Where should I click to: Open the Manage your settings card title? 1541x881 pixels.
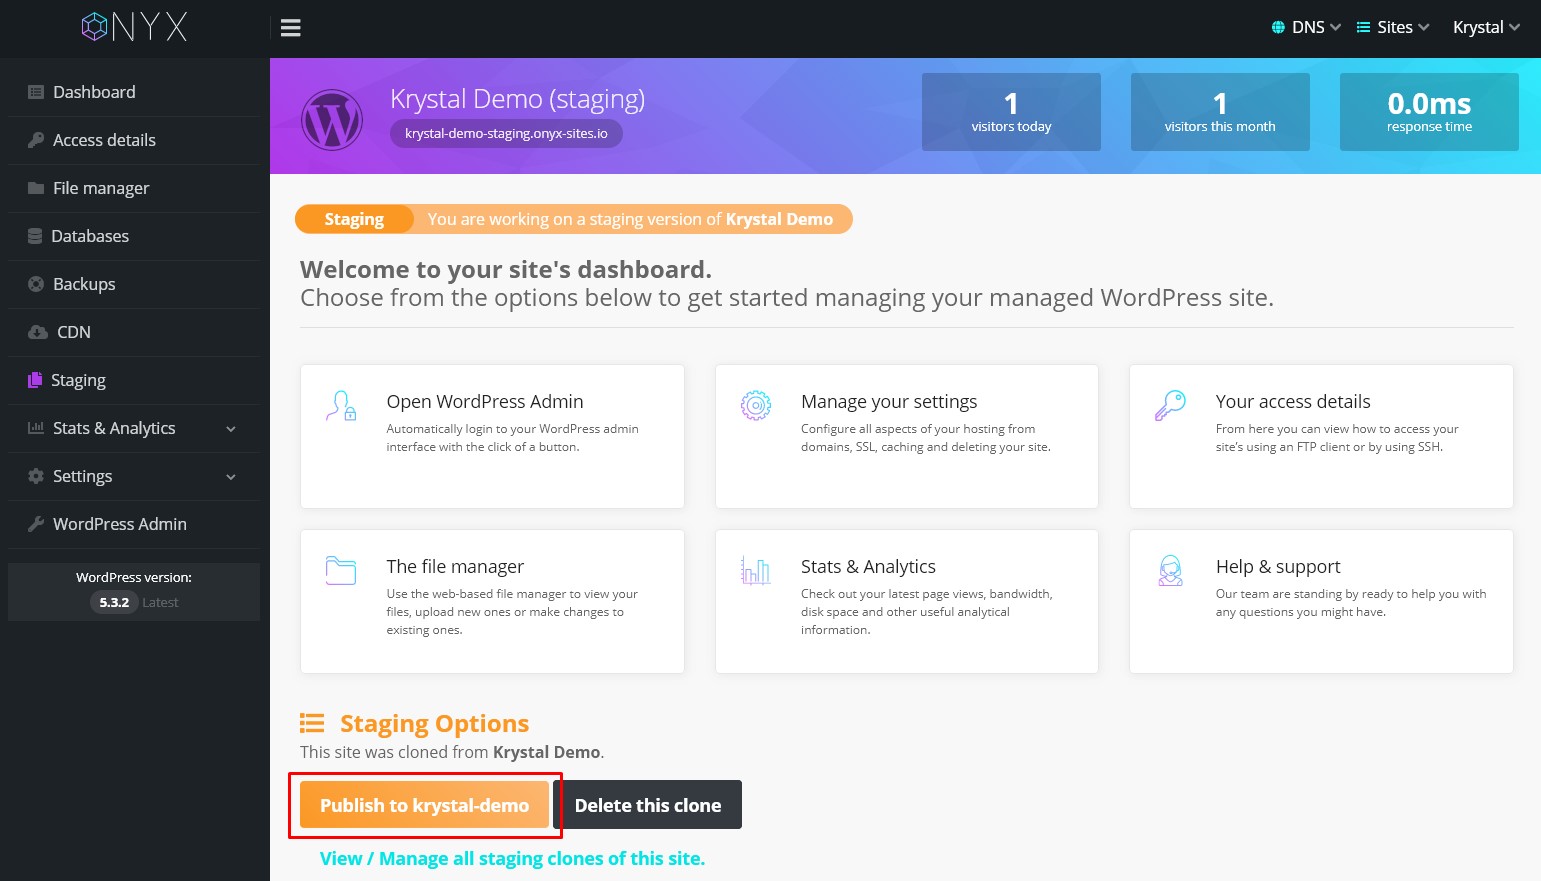889,401
